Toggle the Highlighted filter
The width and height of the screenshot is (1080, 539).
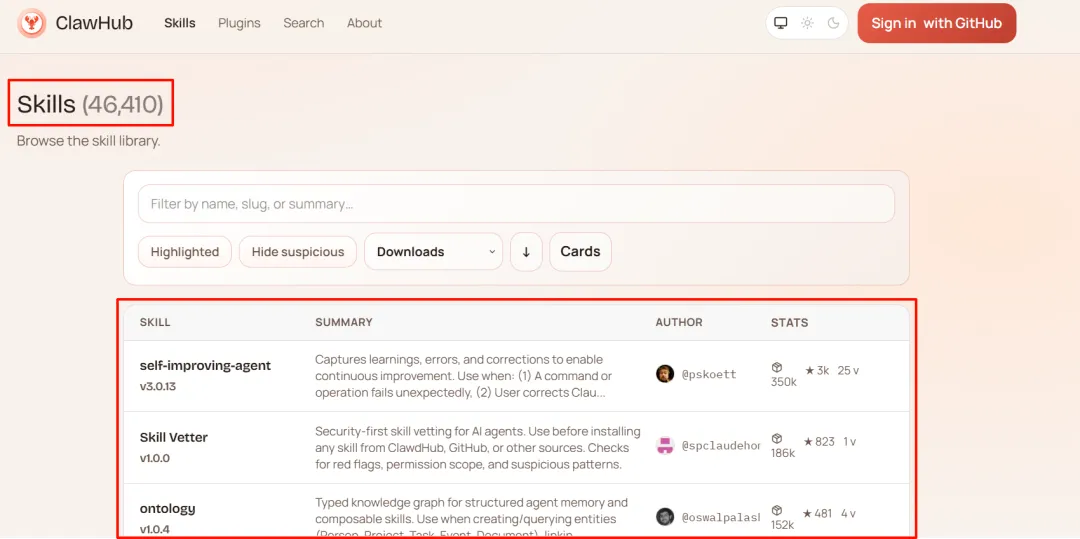coord(185,252)
